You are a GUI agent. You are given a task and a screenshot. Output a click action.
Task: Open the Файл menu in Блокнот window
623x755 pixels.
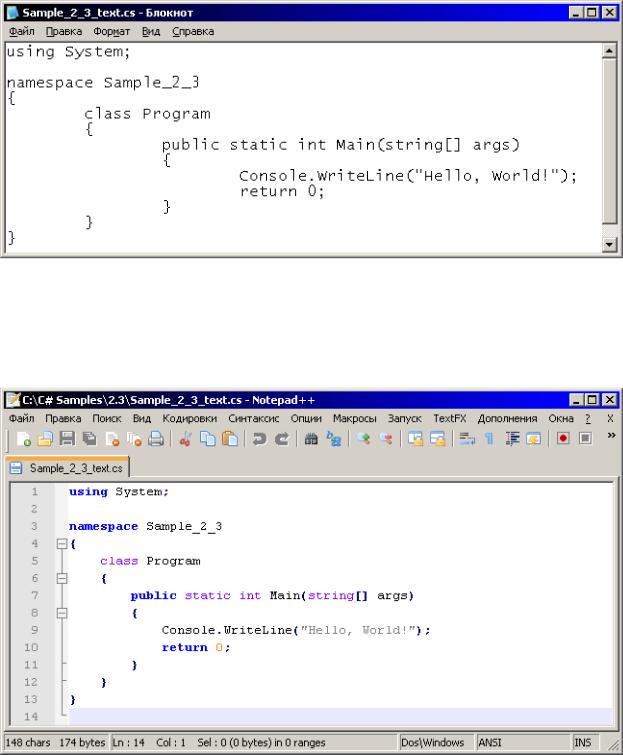(x=22, y=31)
